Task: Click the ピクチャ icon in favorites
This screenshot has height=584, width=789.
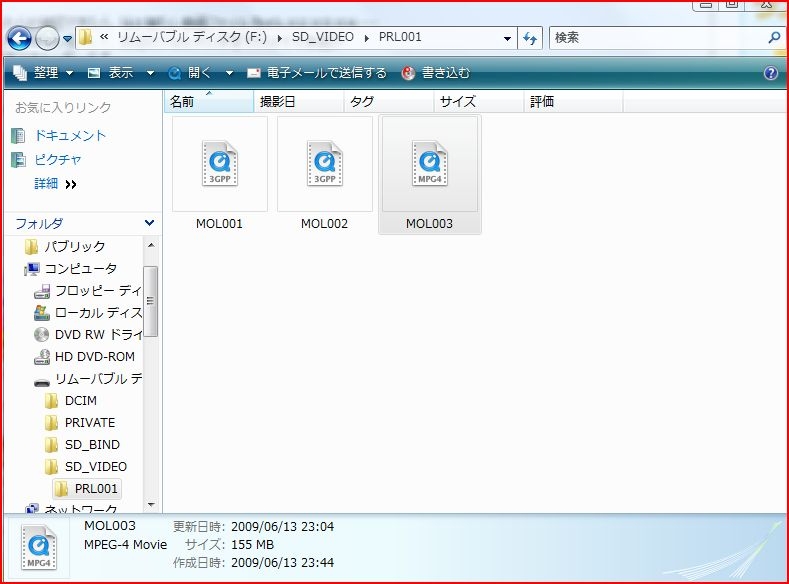Action: (19, 159)
